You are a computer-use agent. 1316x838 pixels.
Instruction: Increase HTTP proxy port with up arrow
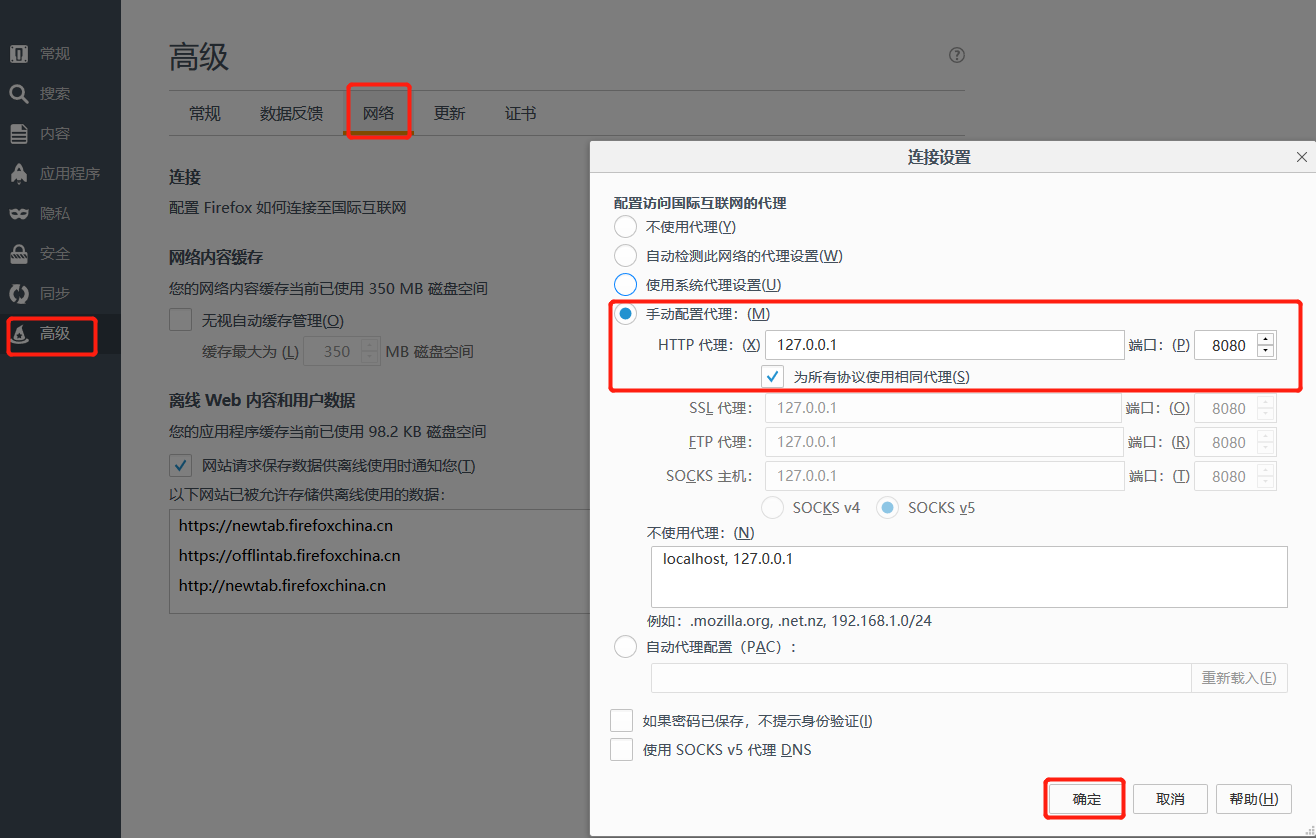point(1266,338)
